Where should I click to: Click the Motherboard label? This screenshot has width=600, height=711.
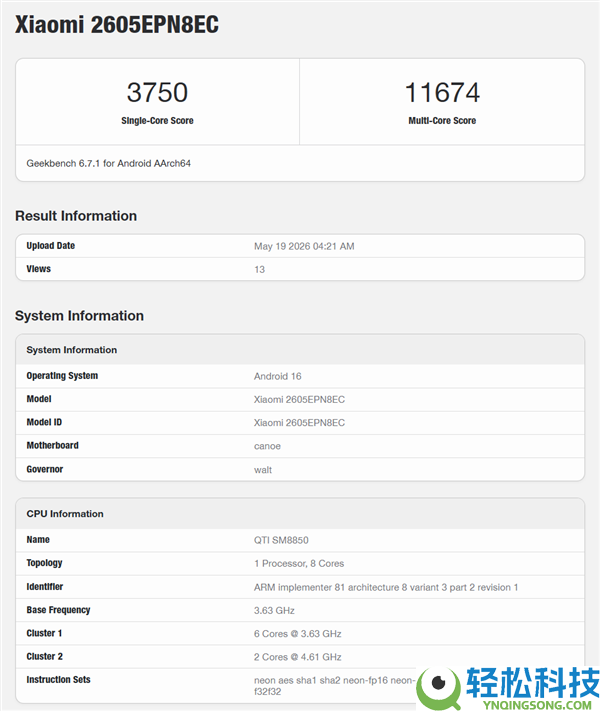tap(52, 445)
